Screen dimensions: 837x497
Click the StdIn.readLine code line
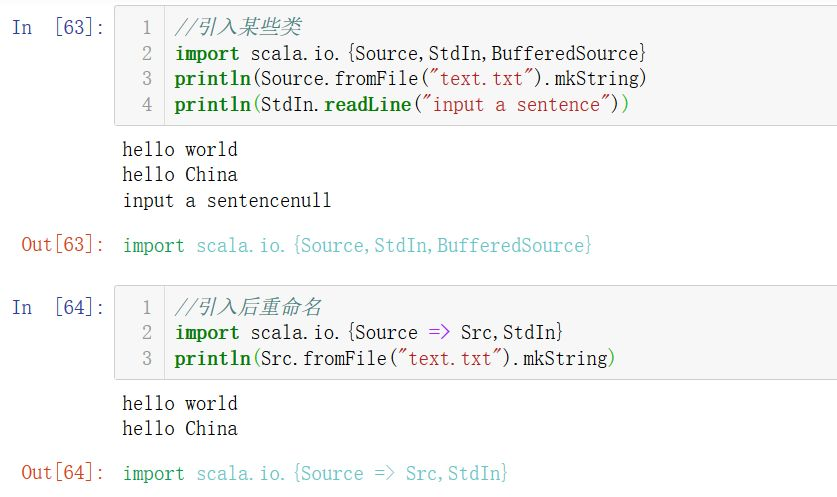click(400, 104)
